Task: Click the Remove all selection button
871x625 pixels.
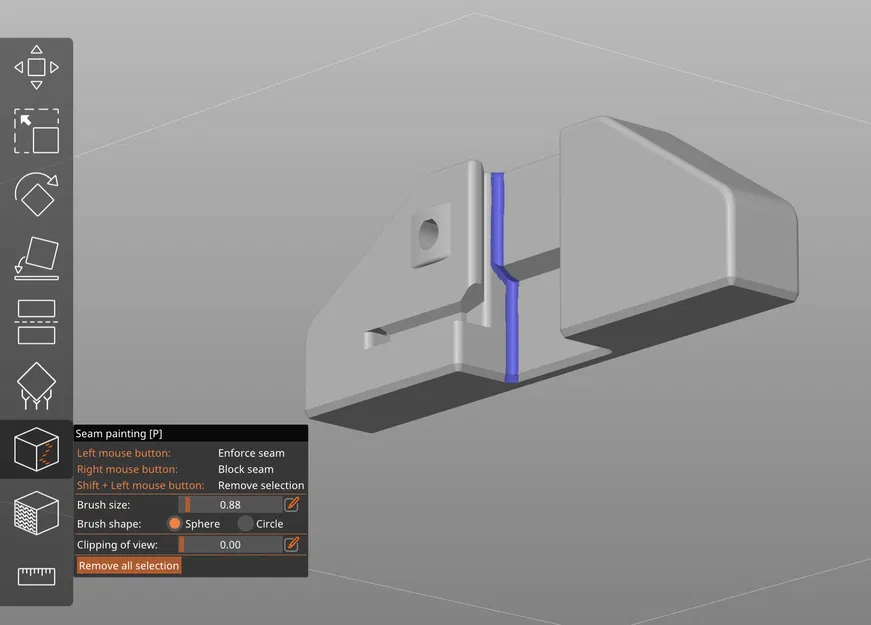Action: (129, 566)
